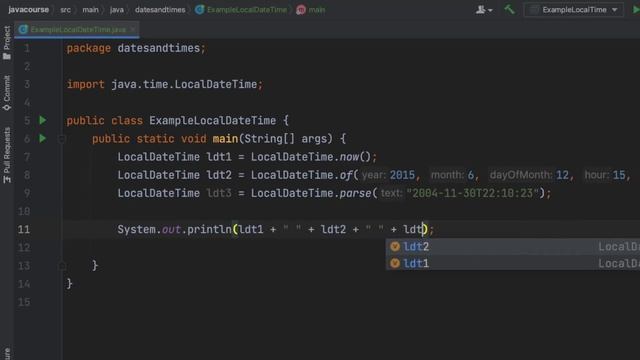Click the main method breadcrumb
This screenshot has width=640, height=360.
(311, 9)
